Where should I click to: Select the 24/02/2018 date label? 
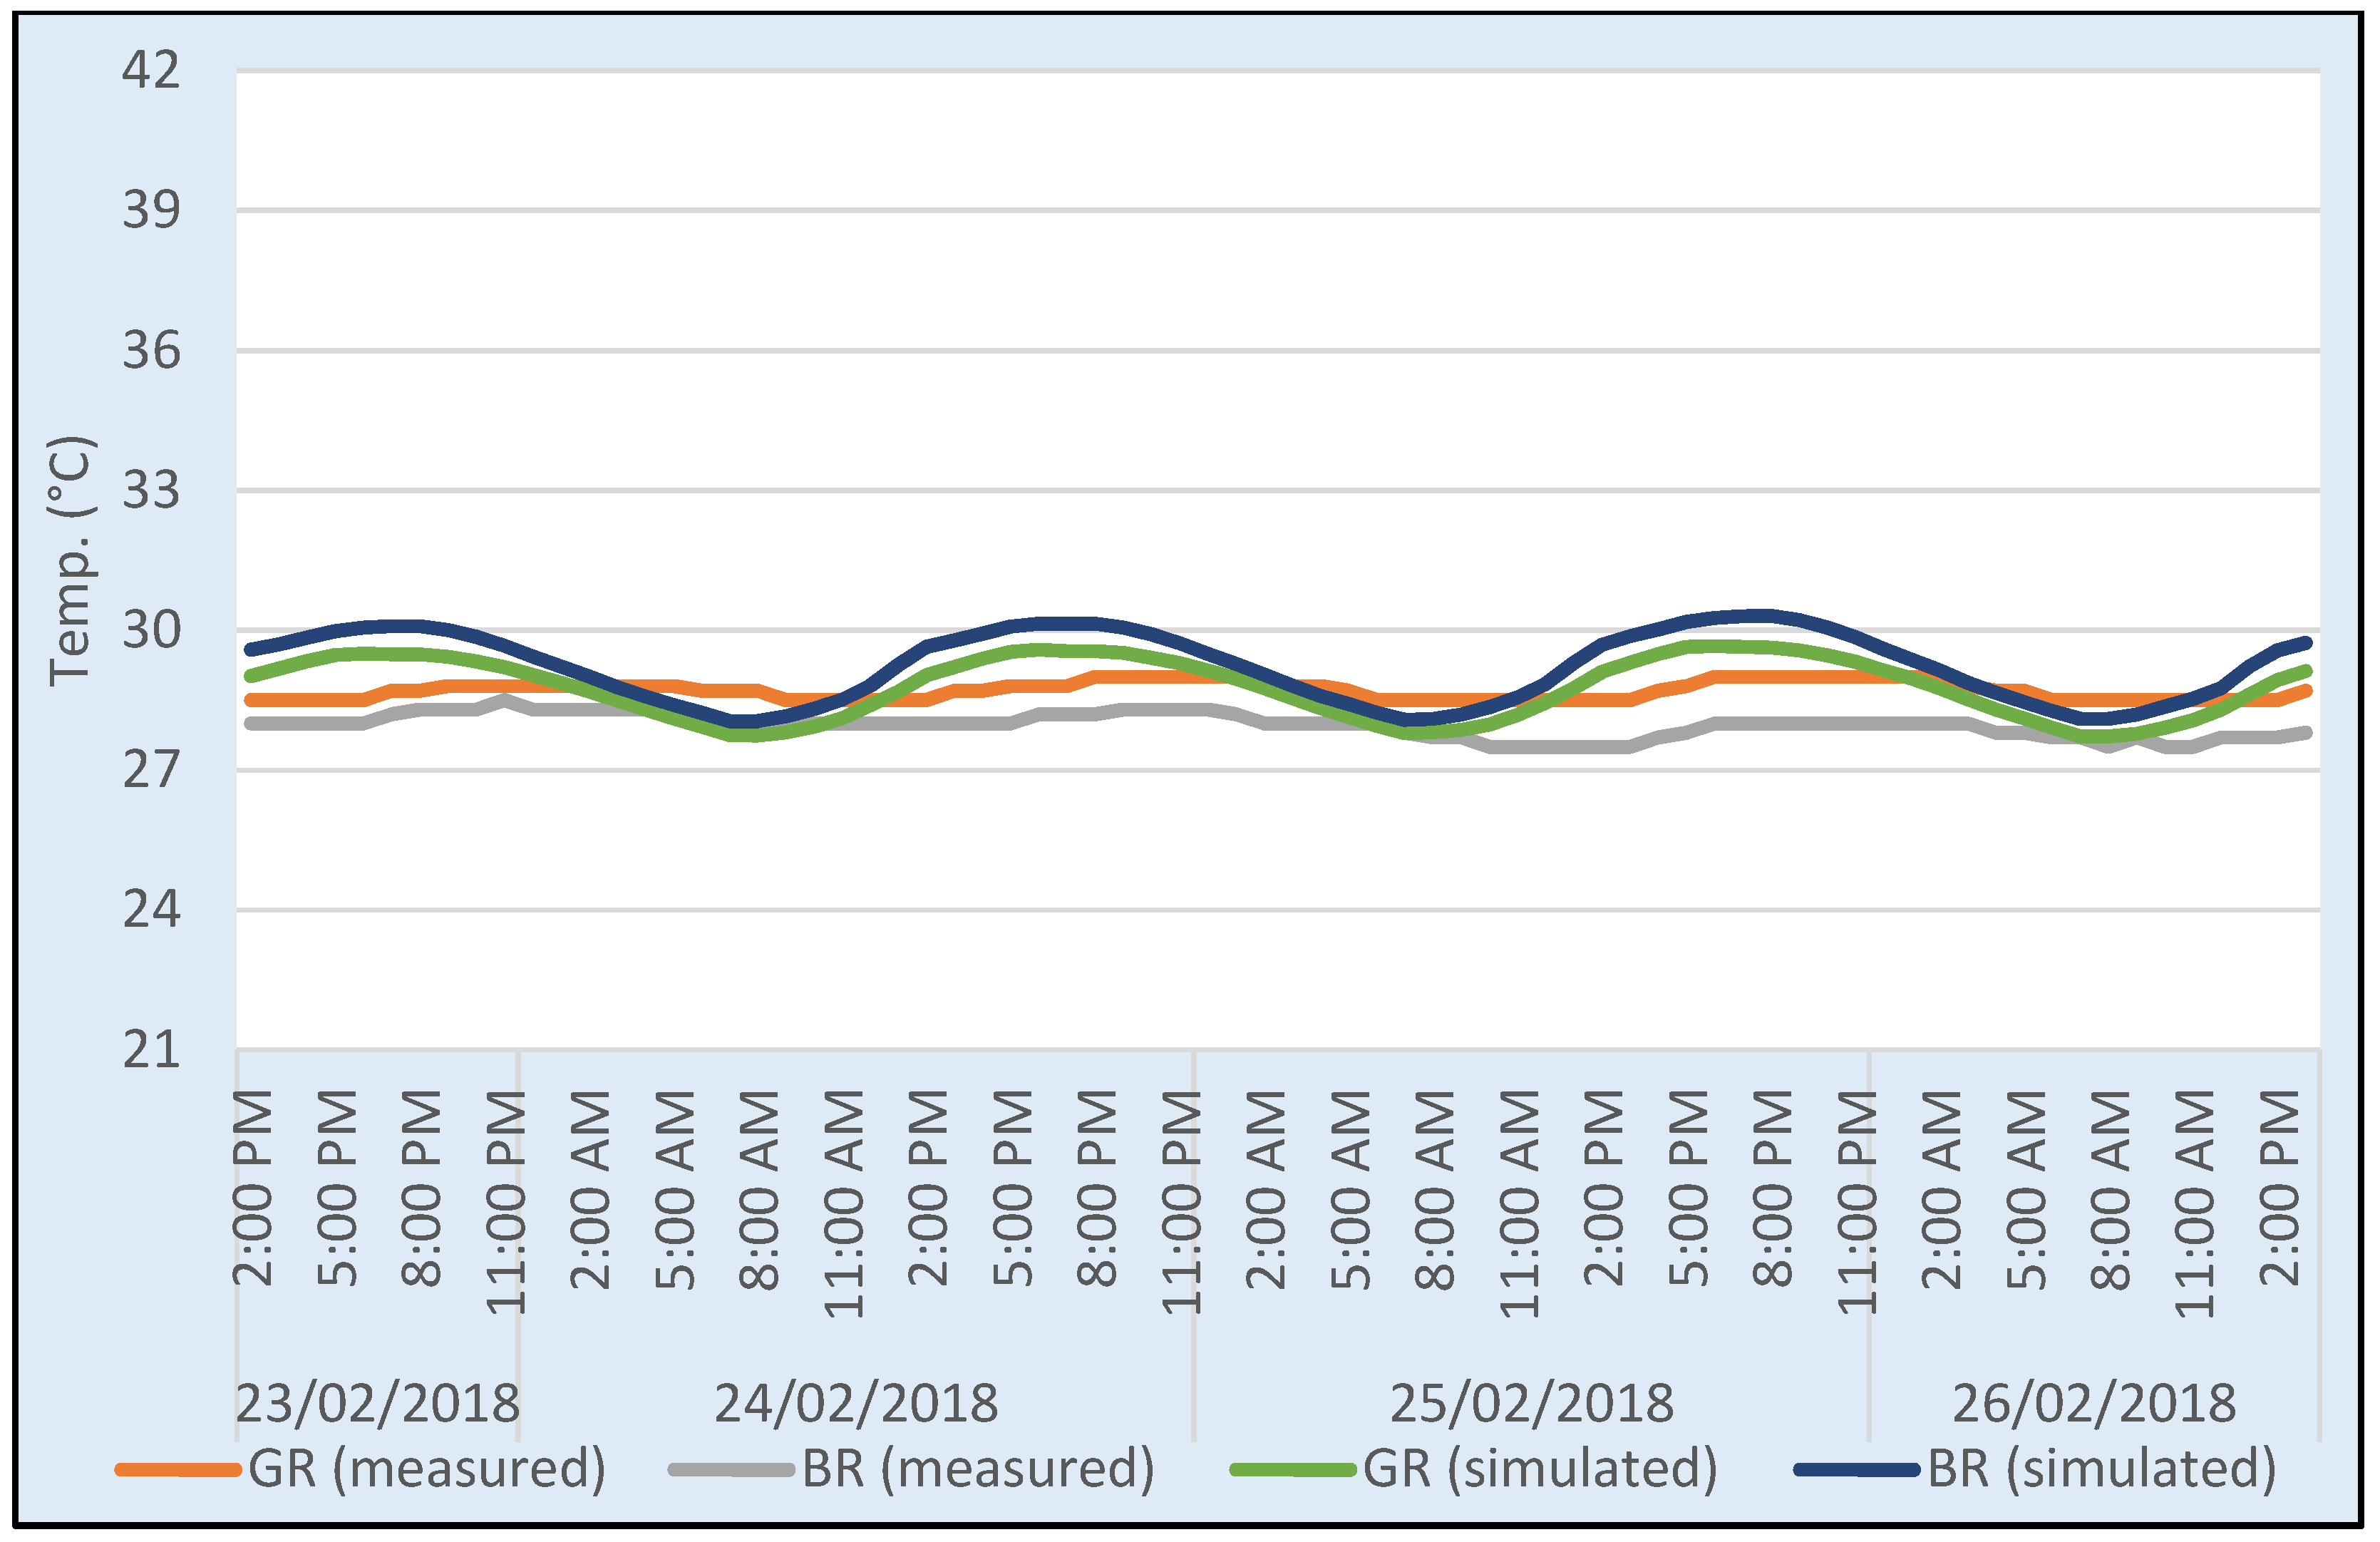856,1403
